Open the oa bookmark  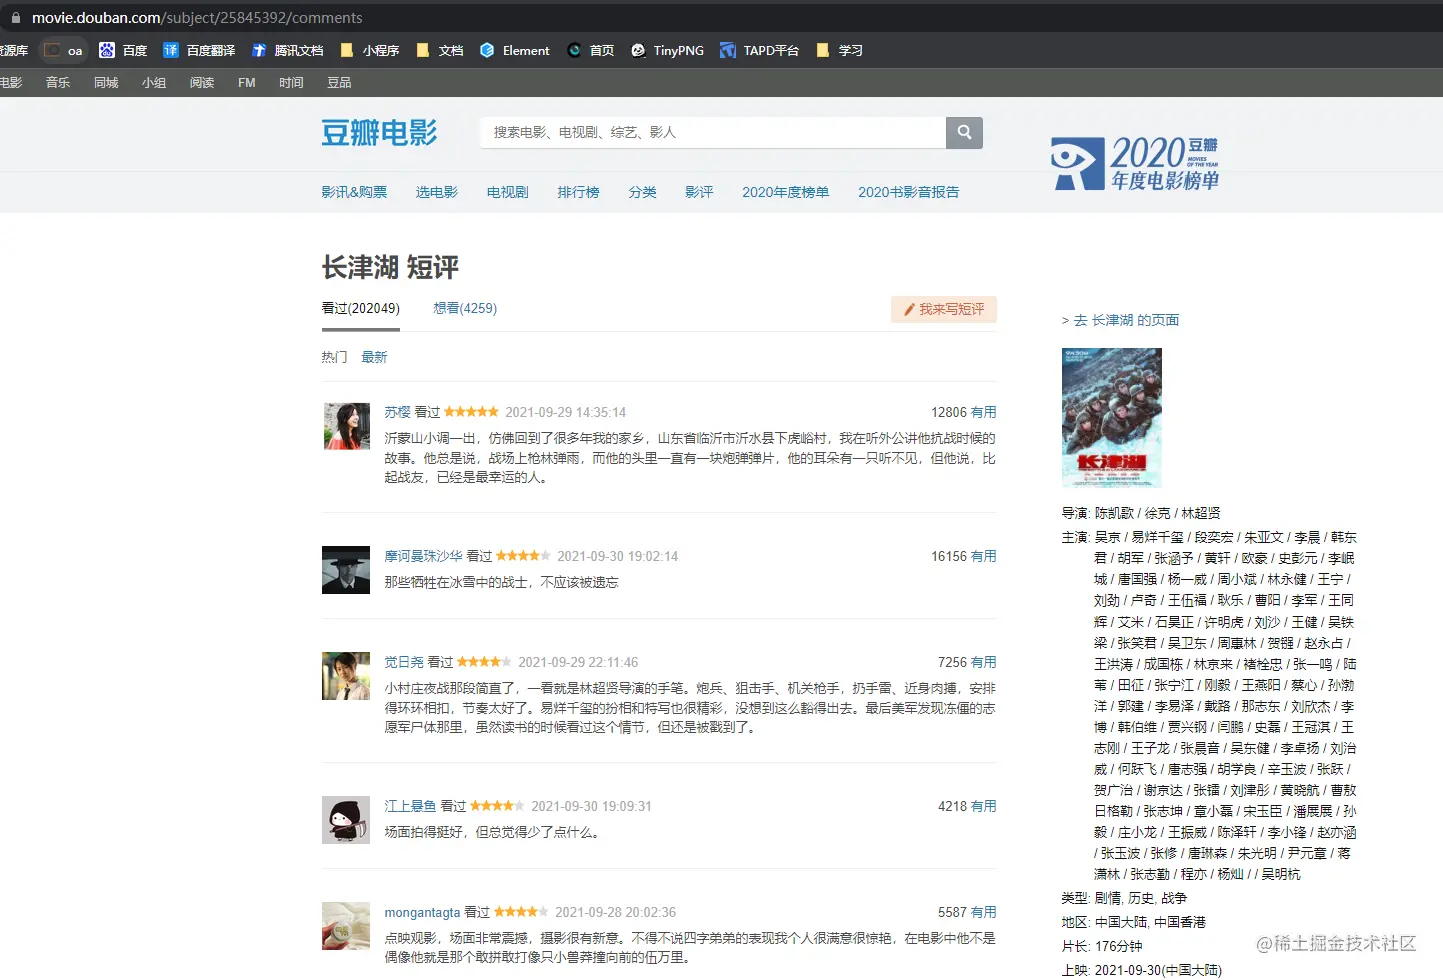[64, 50]
